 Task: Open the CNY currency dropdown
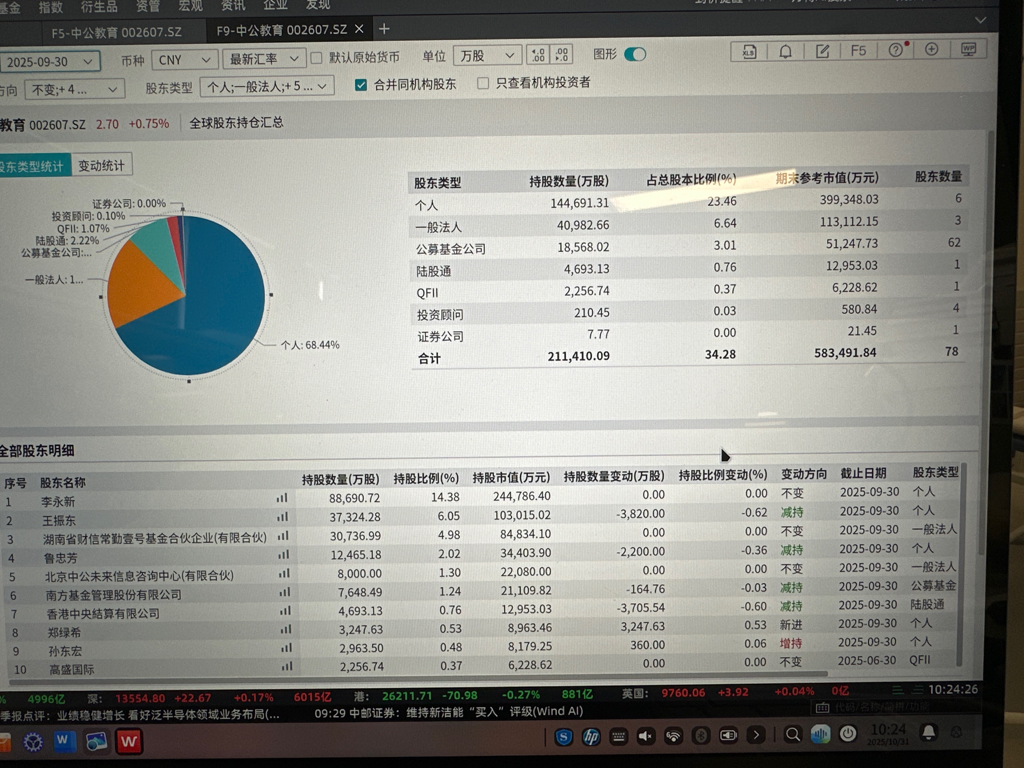185,59
